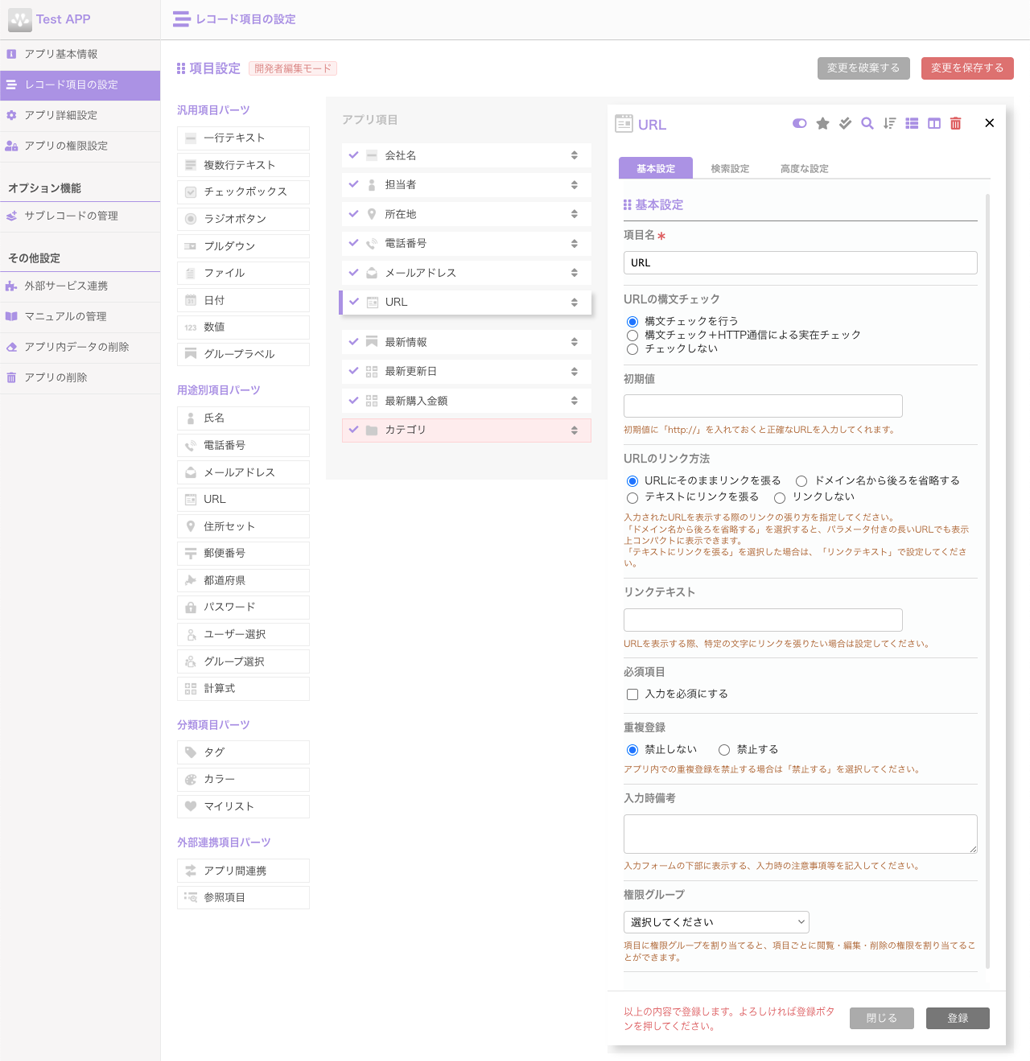
Task: Switch to the 高度な設定 tab
Action: click(x=804, y=168)
